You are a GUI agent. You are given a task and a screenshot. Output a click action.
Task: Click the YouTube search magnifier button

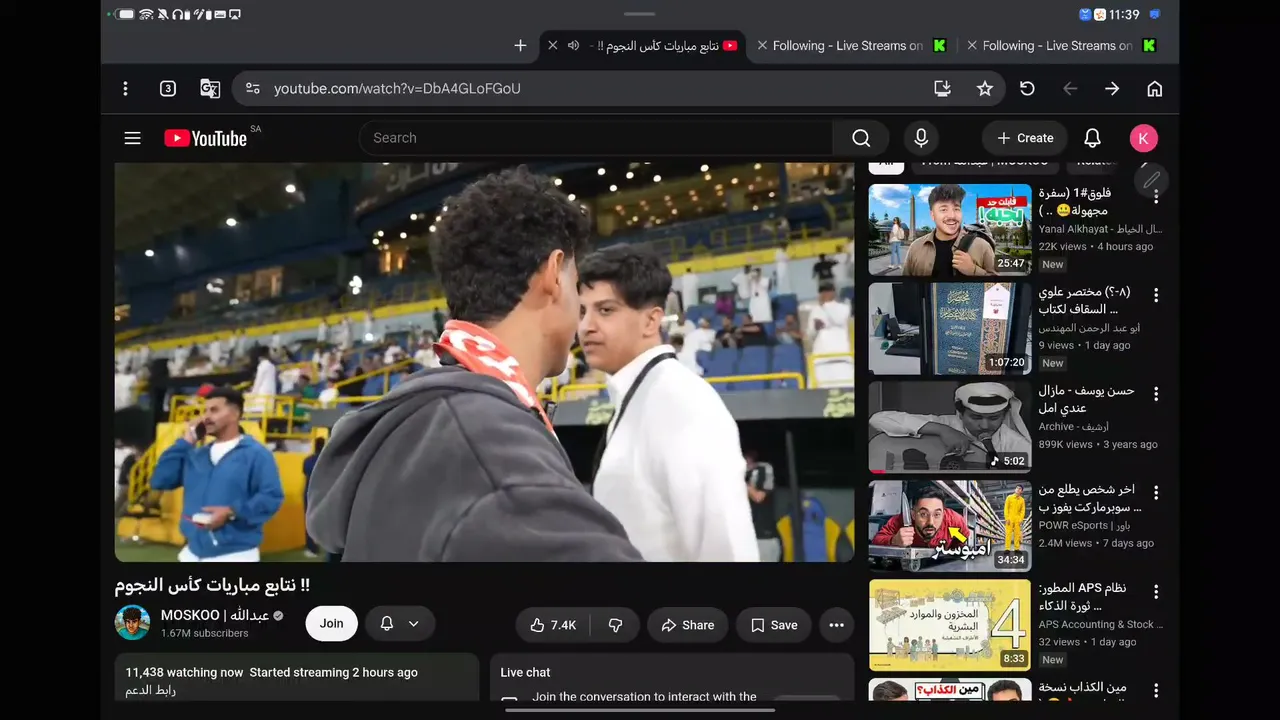pos(861,138)
